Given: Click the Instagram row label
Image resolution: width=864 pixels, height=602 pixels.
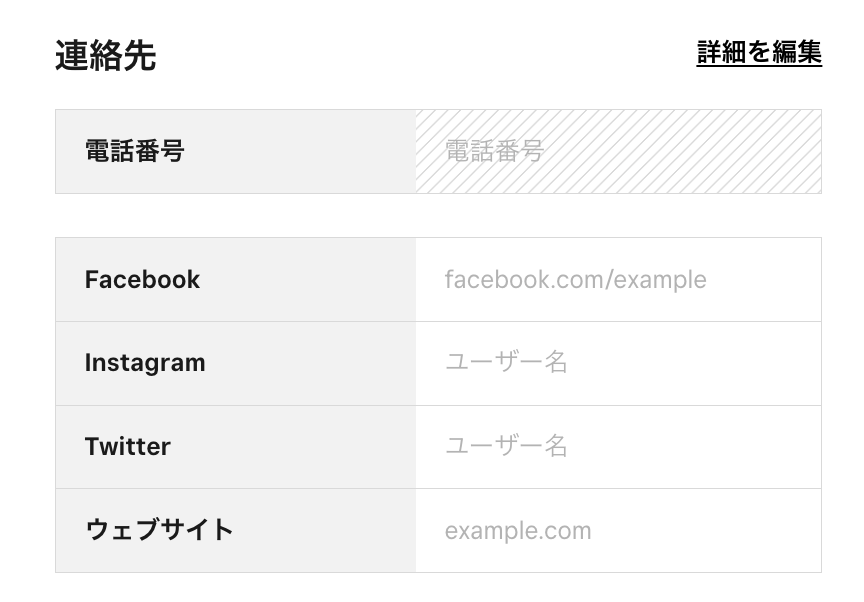Looking at the screenshot, I should tap(145, 363).
